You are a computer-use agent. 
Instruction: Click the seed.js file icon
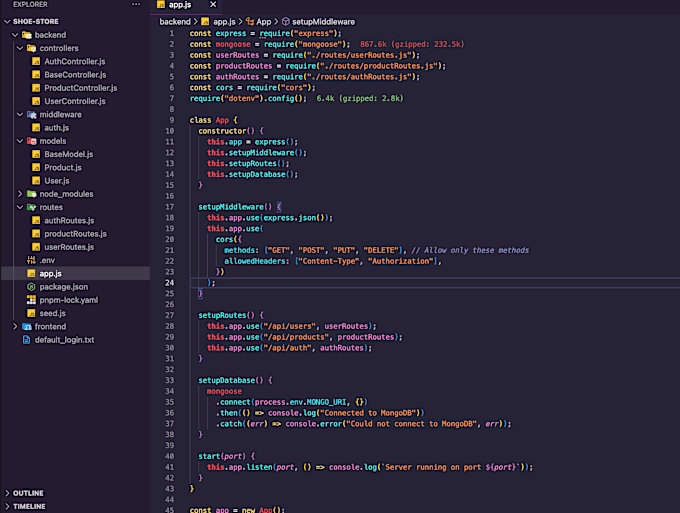pos(31,313)
